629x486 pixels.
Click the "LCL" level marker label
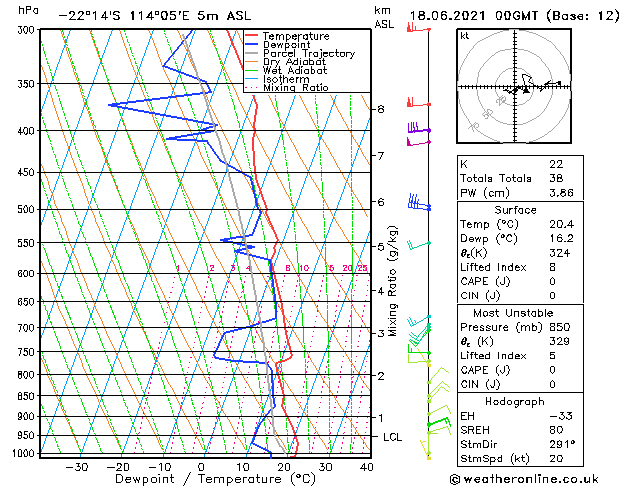coord(392,437)
